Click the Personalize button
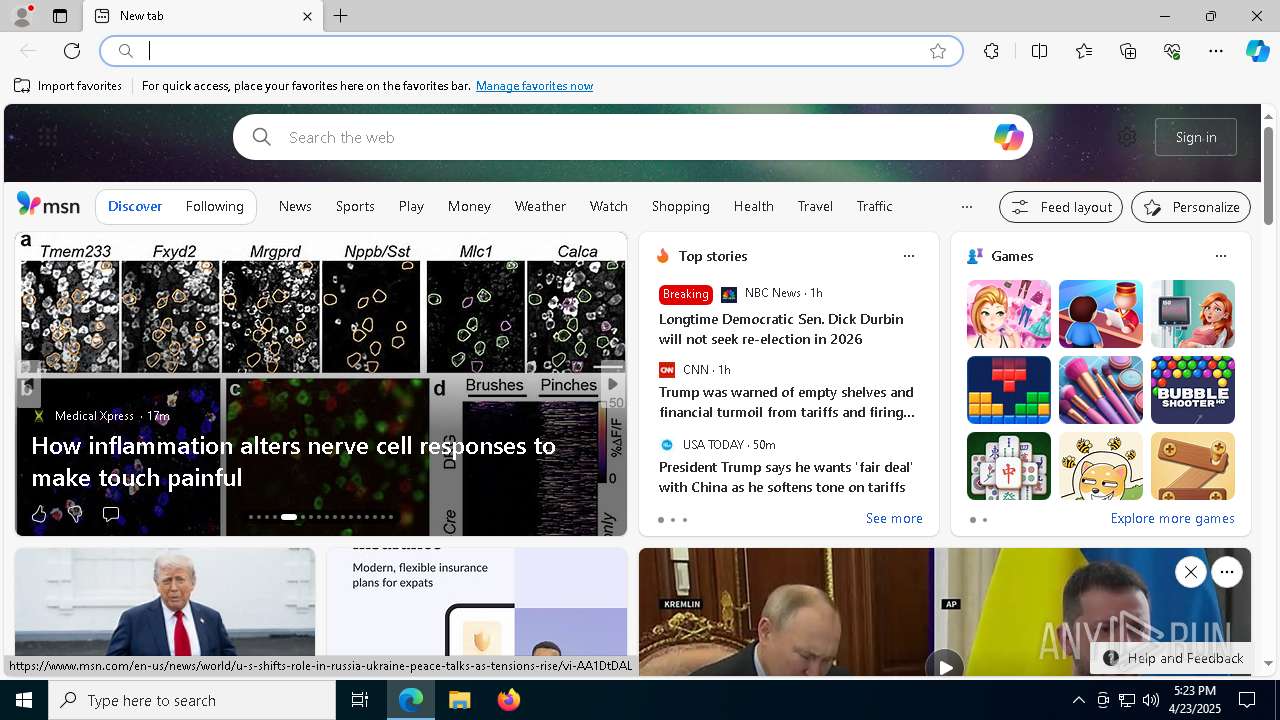This screenshot has width=1280, height=720. click(x=1191, y=207)
